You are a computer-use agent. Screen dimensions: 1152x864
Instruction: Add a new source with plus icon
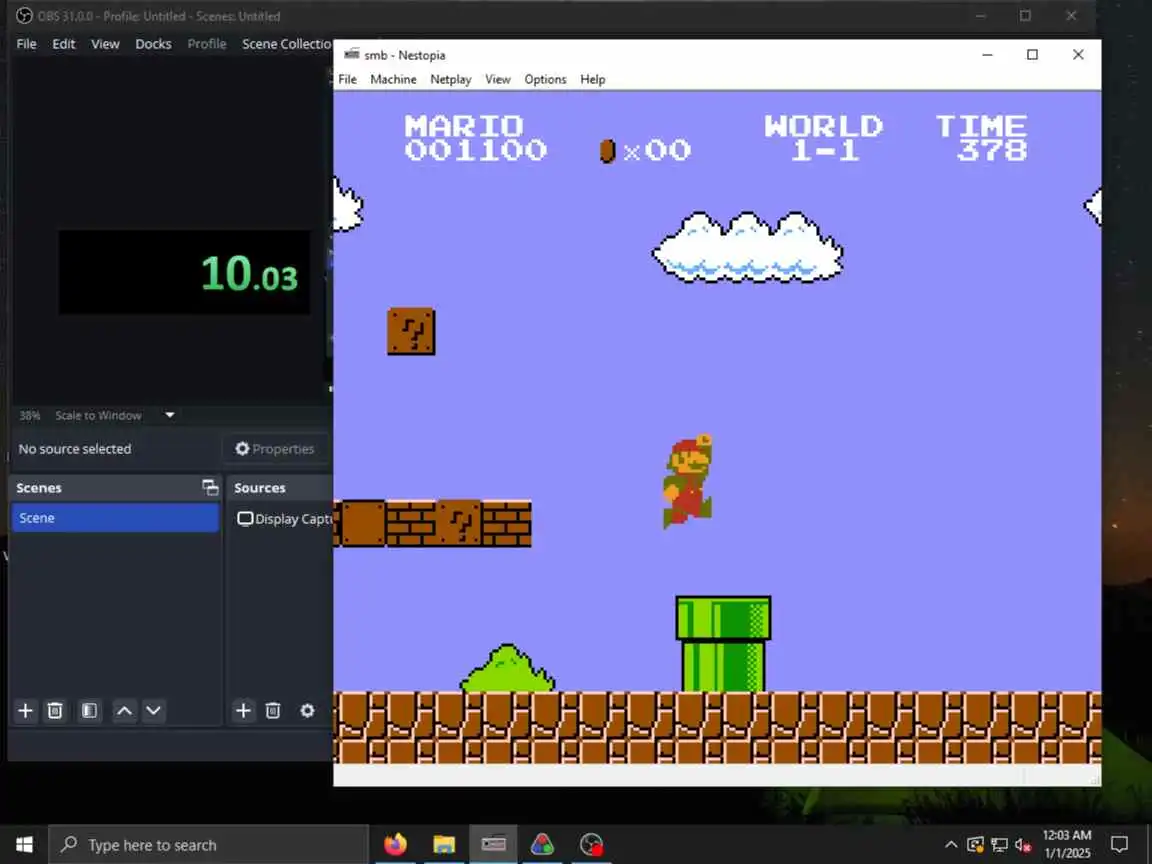pos(243,710)
